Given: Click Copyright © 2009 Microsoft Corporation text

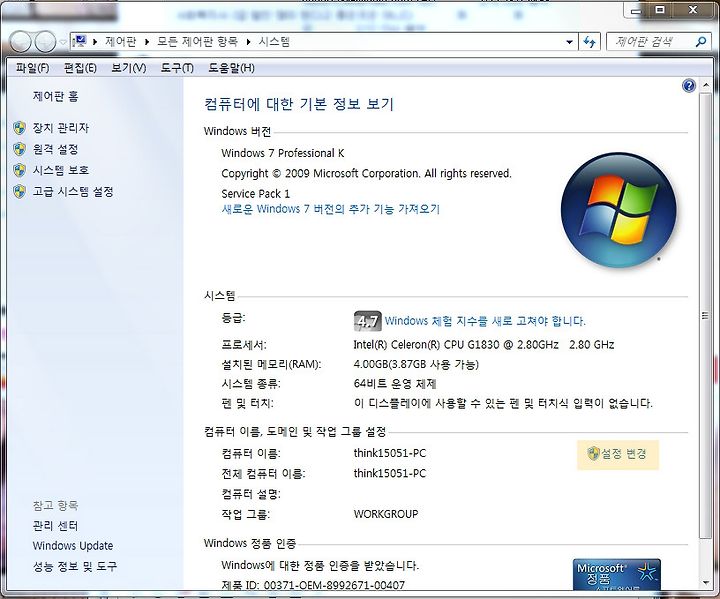Looking at the screenshot, I should point(366,173).
